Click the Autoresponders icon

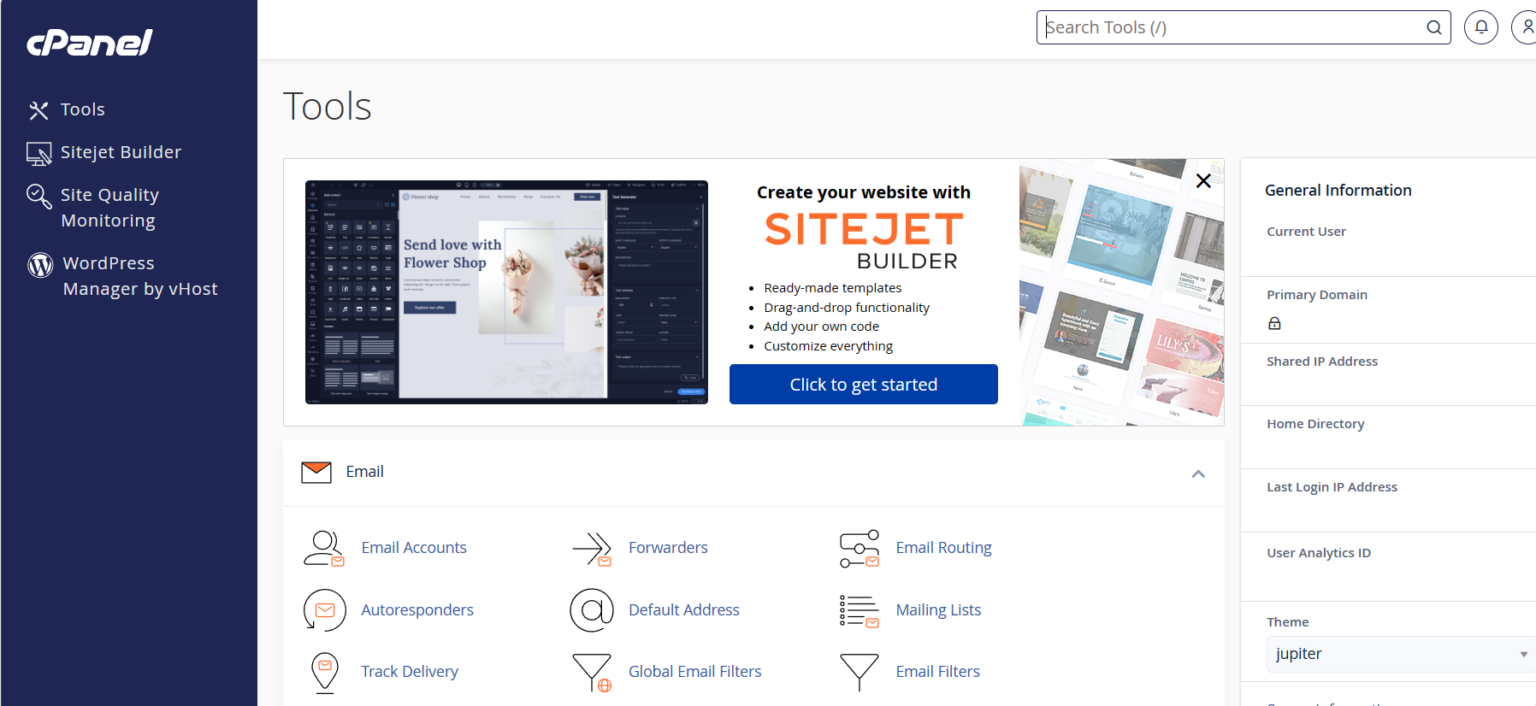(x=324, y=610)
